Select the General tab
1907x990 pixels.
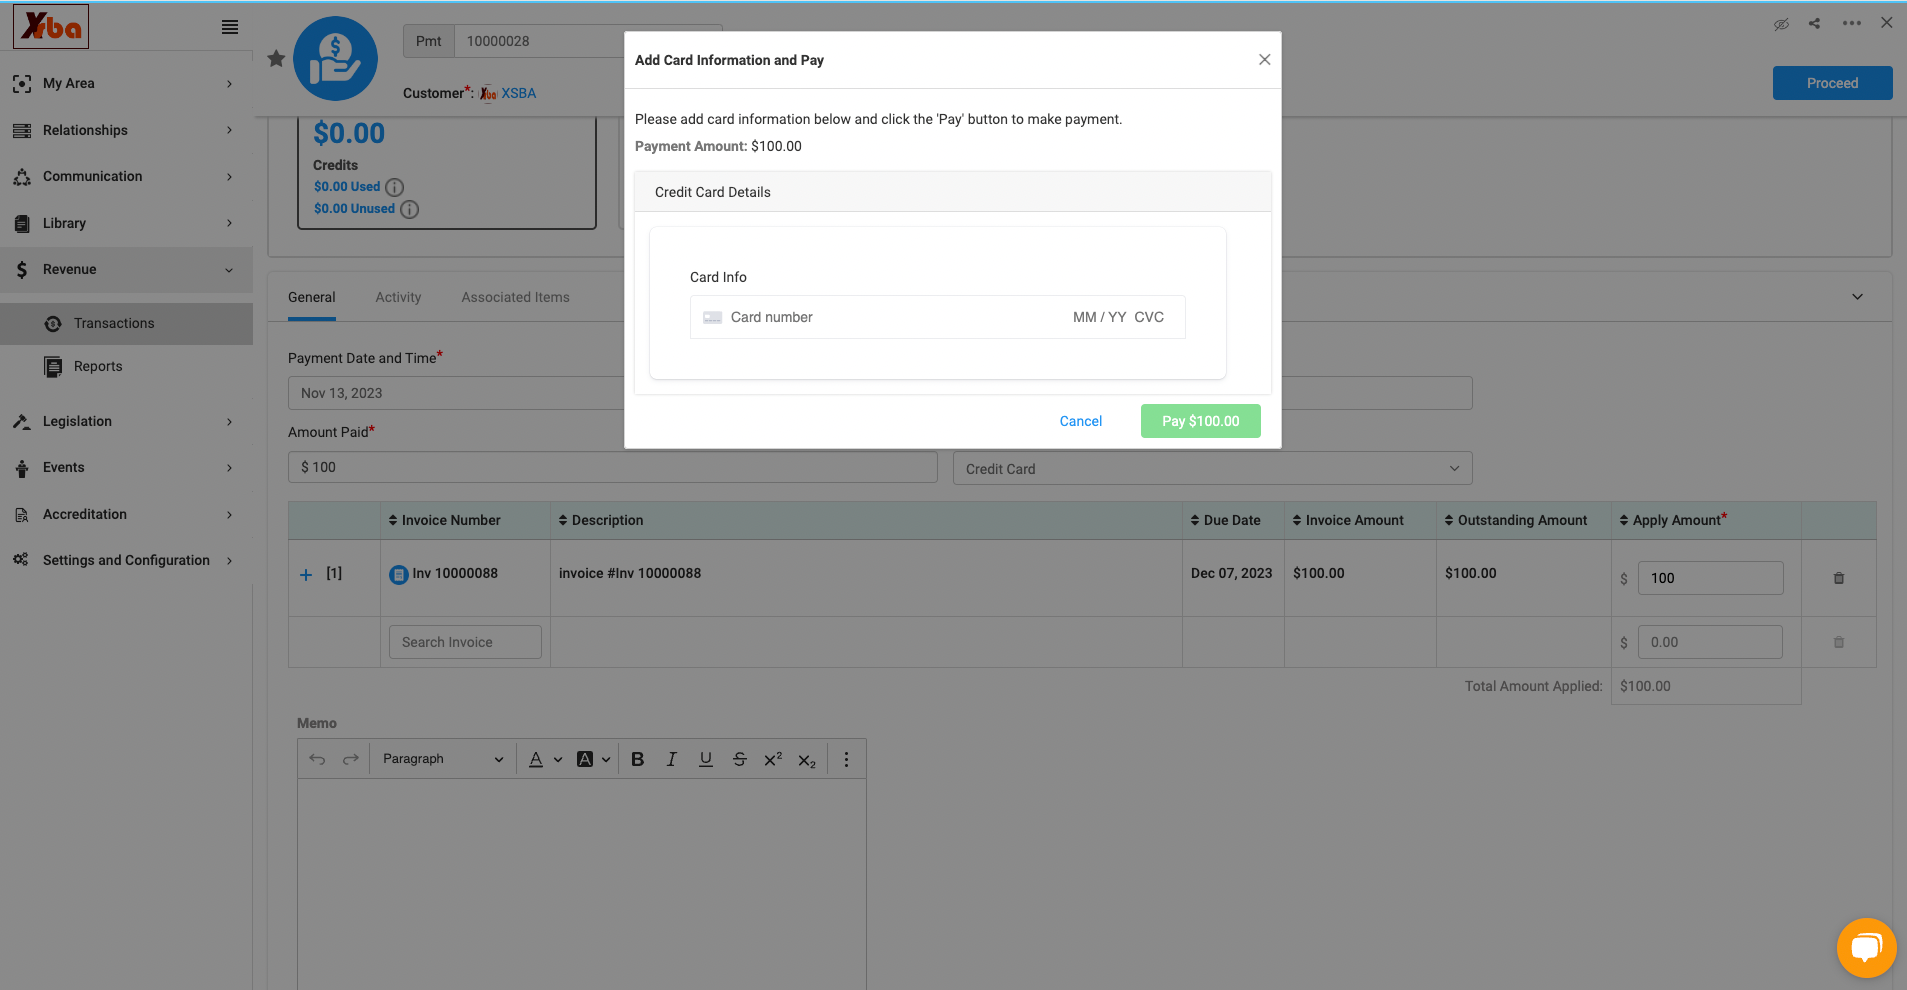click(x=312, y=297)
